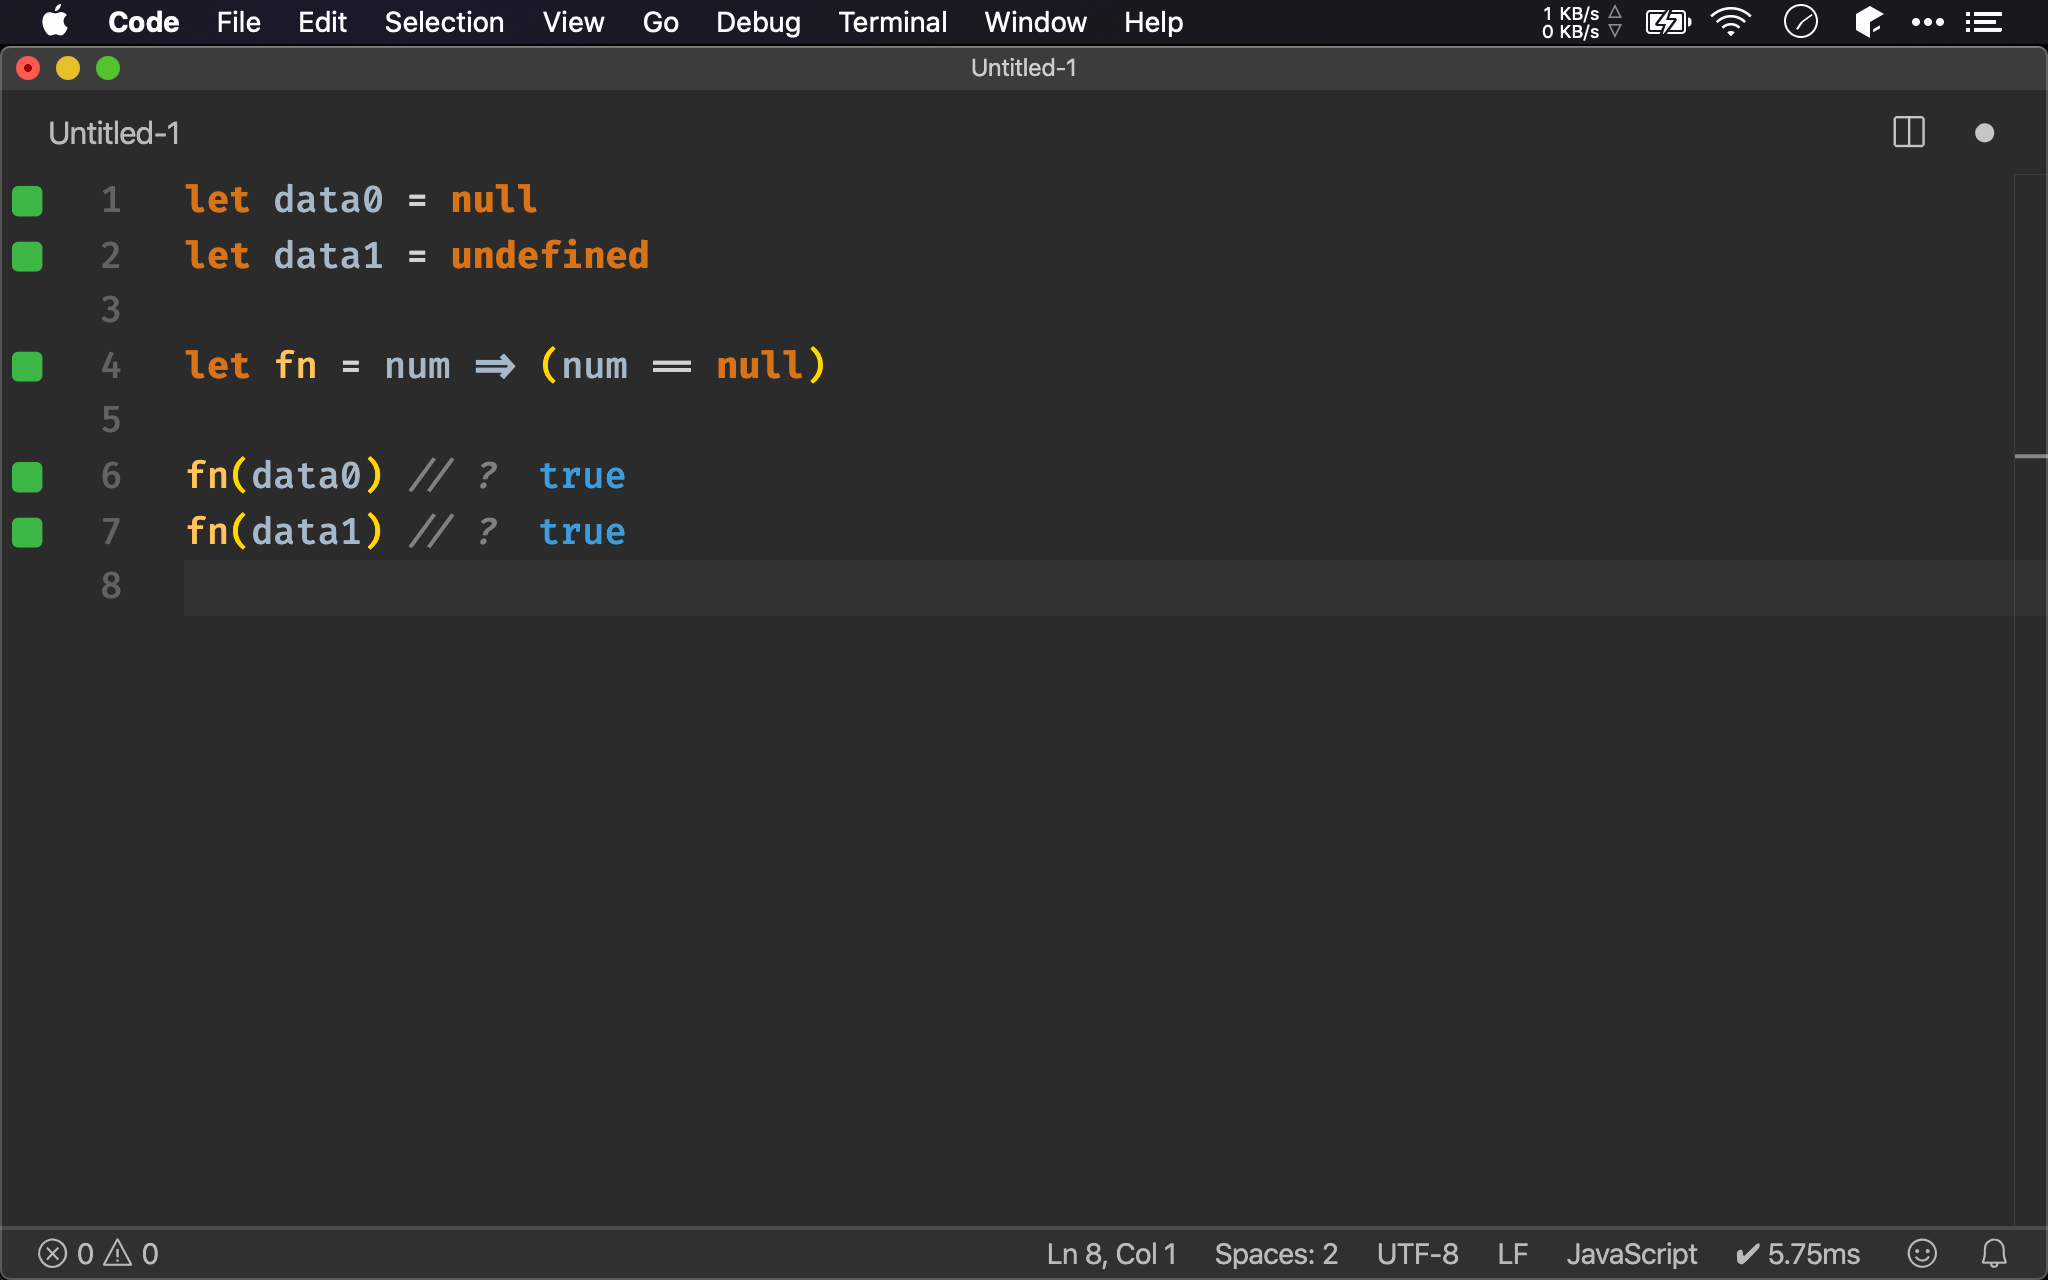The image size is (2048, 1280).
Task: Open the Terminal menu
Action: click(892, 22)
